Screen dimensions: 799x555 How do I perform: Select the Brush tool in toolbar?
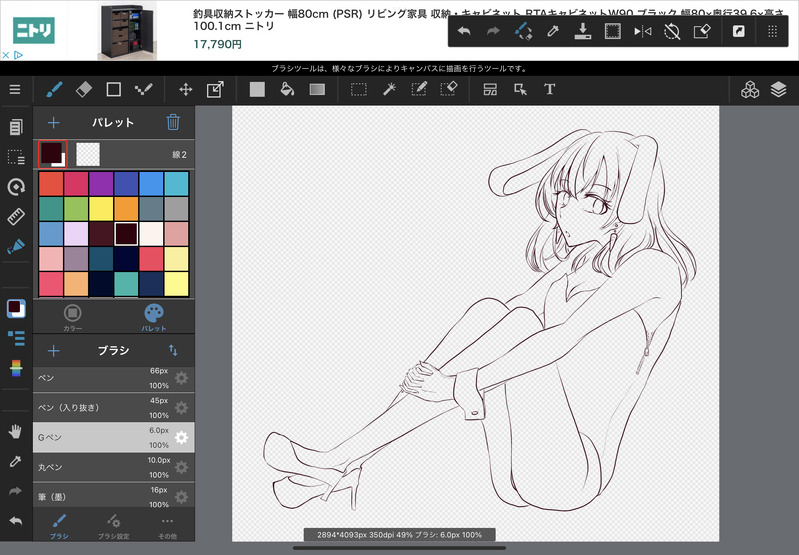(54, 90)
